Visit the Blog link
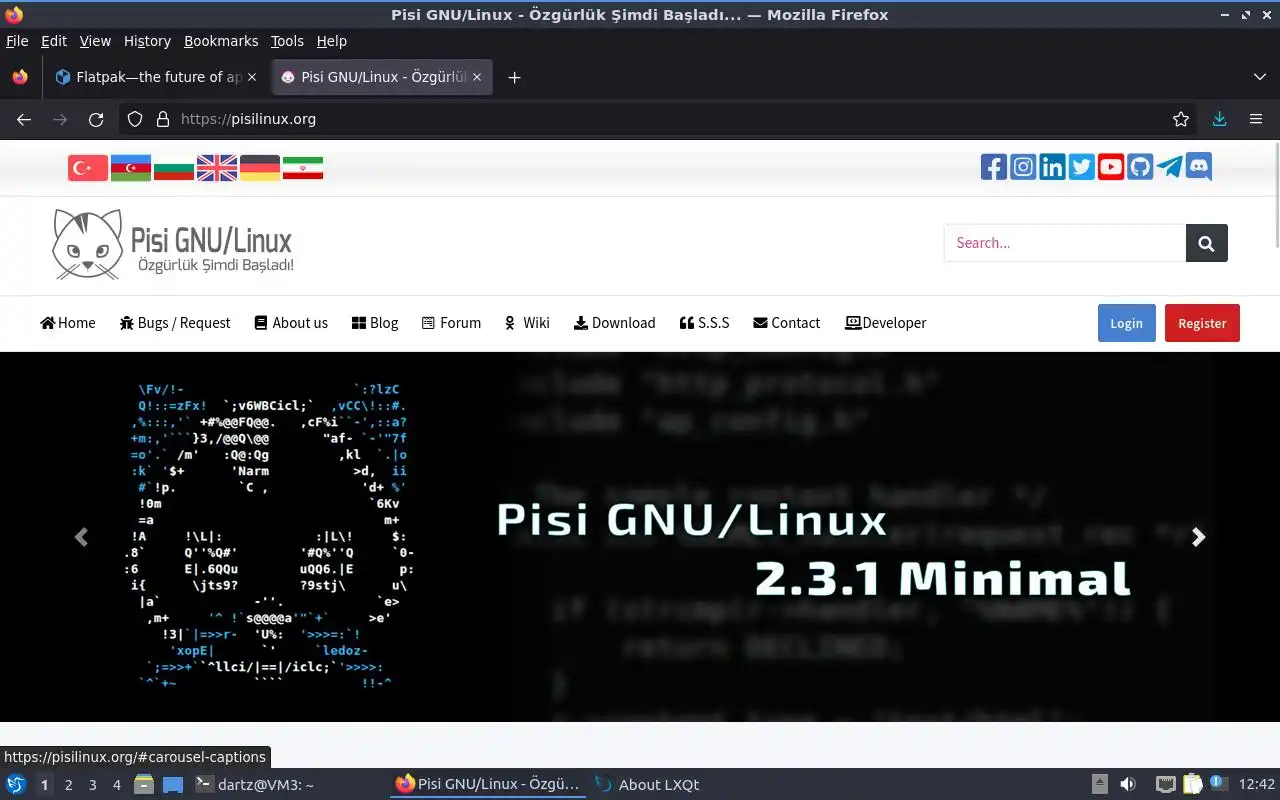Viewport: 1280px width, 800px height. pos(375,323)
